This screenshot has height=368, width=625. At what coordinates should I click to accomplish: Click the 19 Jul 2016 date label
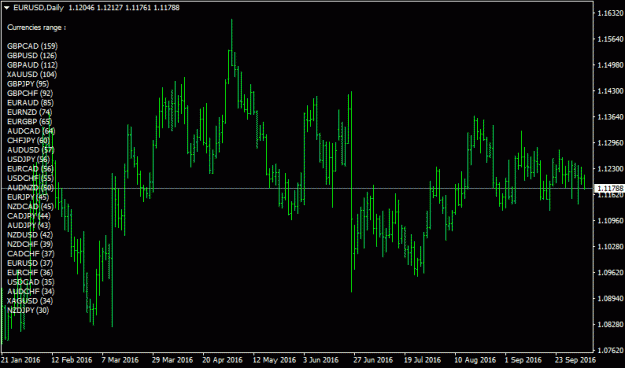coord(422,360)
